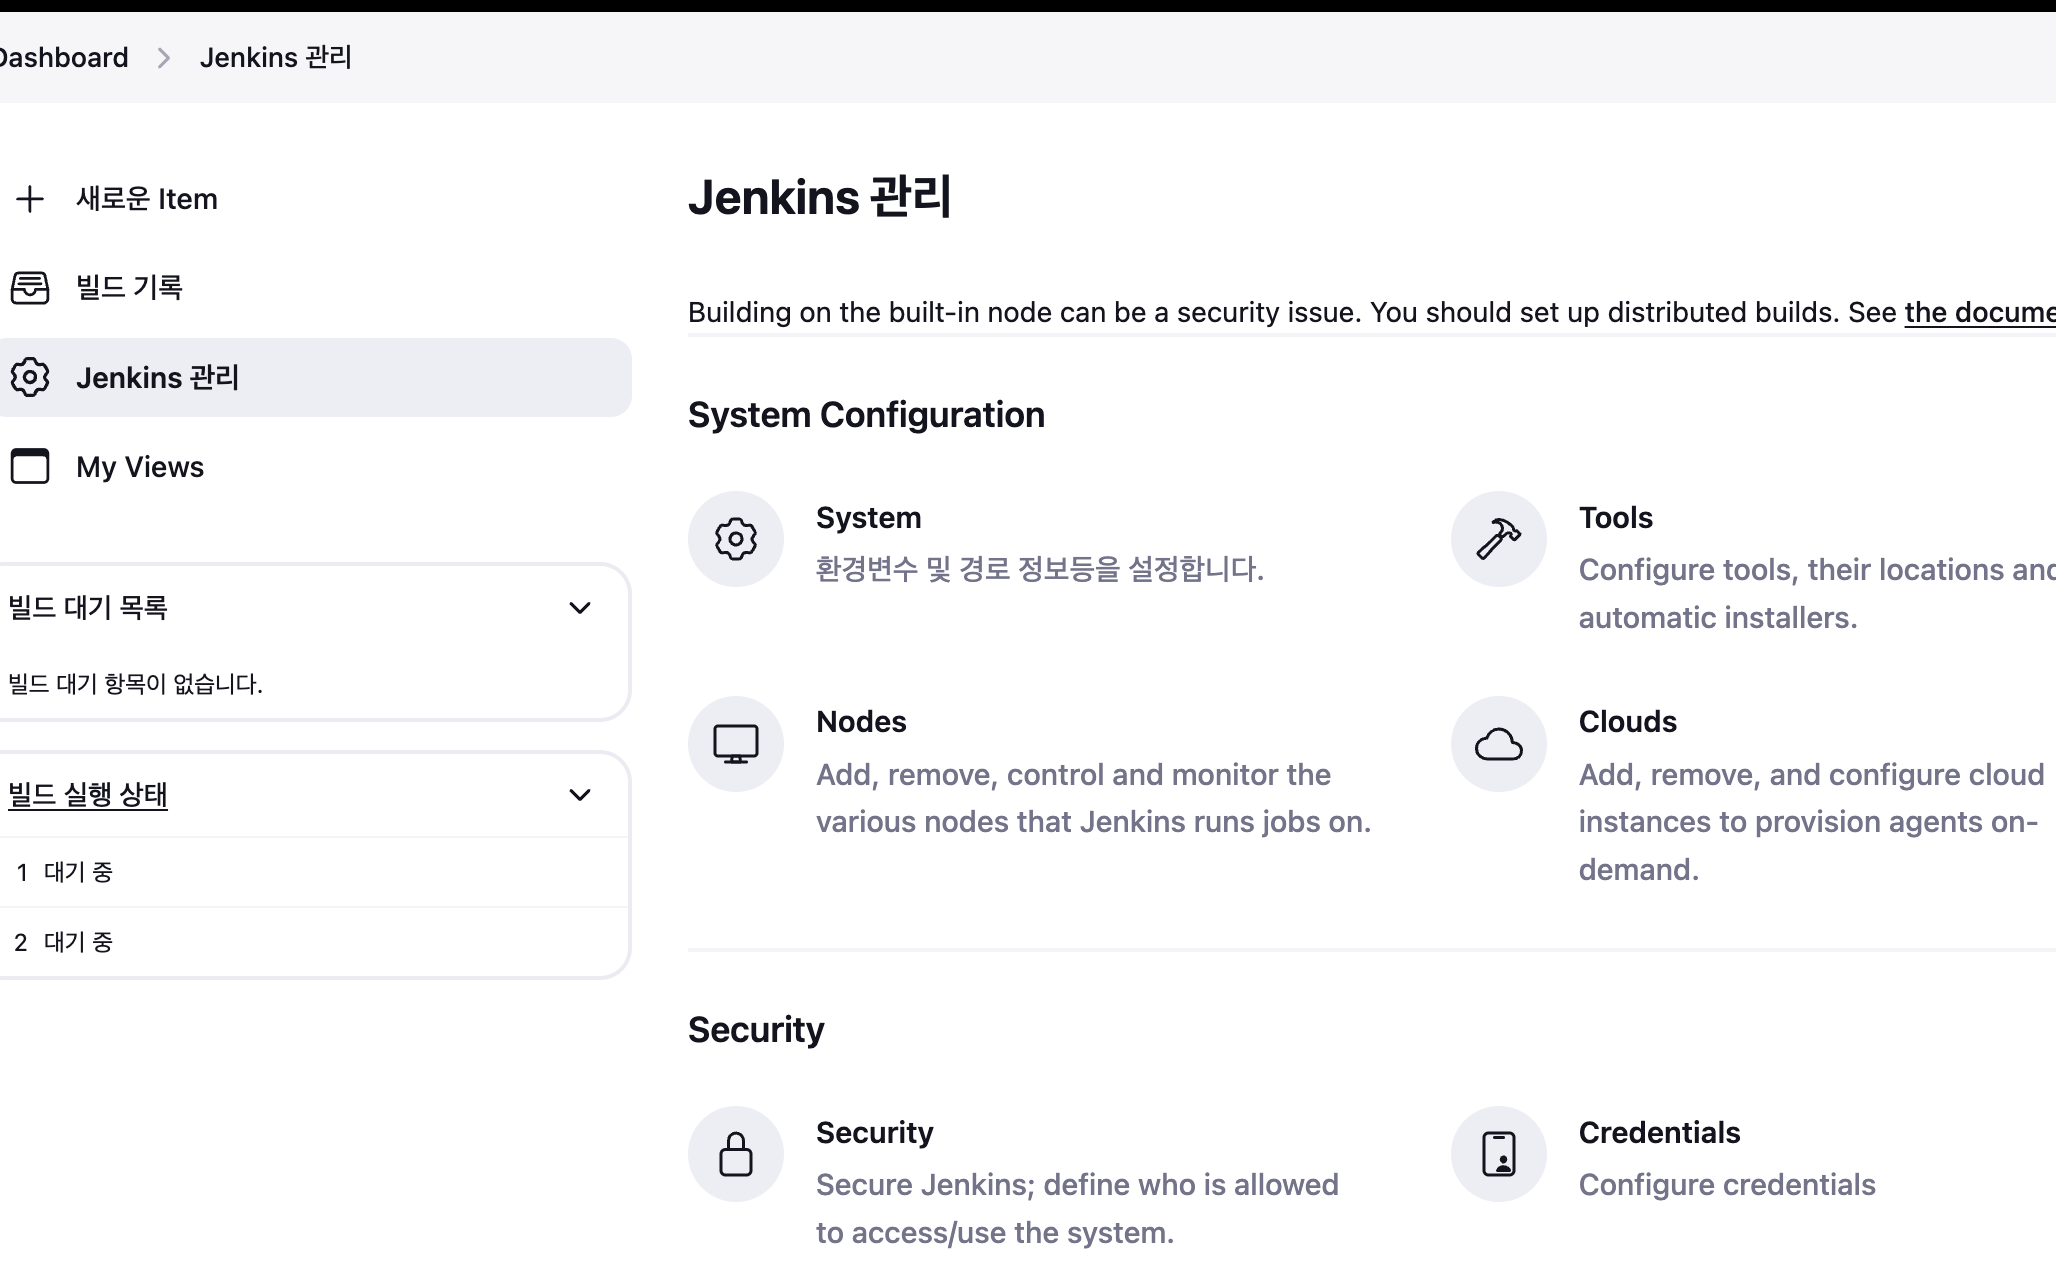Open Nodes management title
Viewport: 2056px width, 1264px height.
861,722
